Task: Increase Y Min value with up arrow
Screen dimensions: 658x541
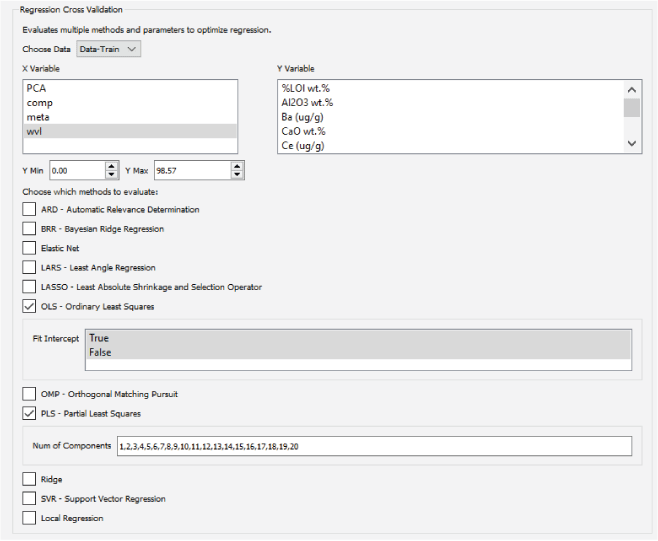Action: coord(111,166)
